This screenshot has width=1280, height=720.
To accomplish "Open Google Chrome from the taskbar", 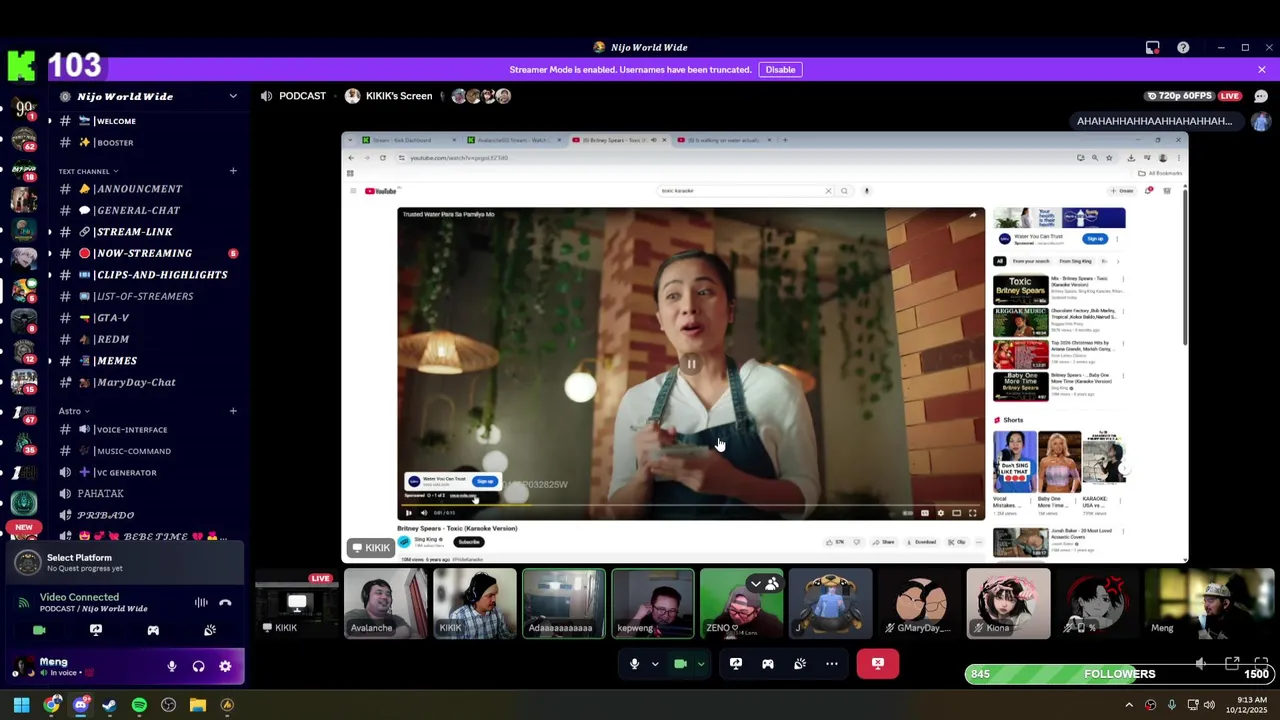I will 51,705.
